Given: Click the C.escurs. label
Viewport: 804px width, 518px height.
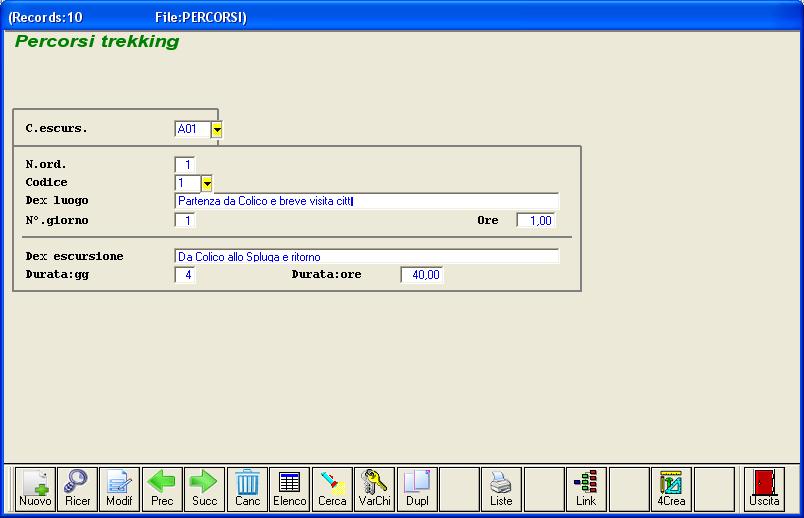Looking at the screenshot, I should pos(56,128).
